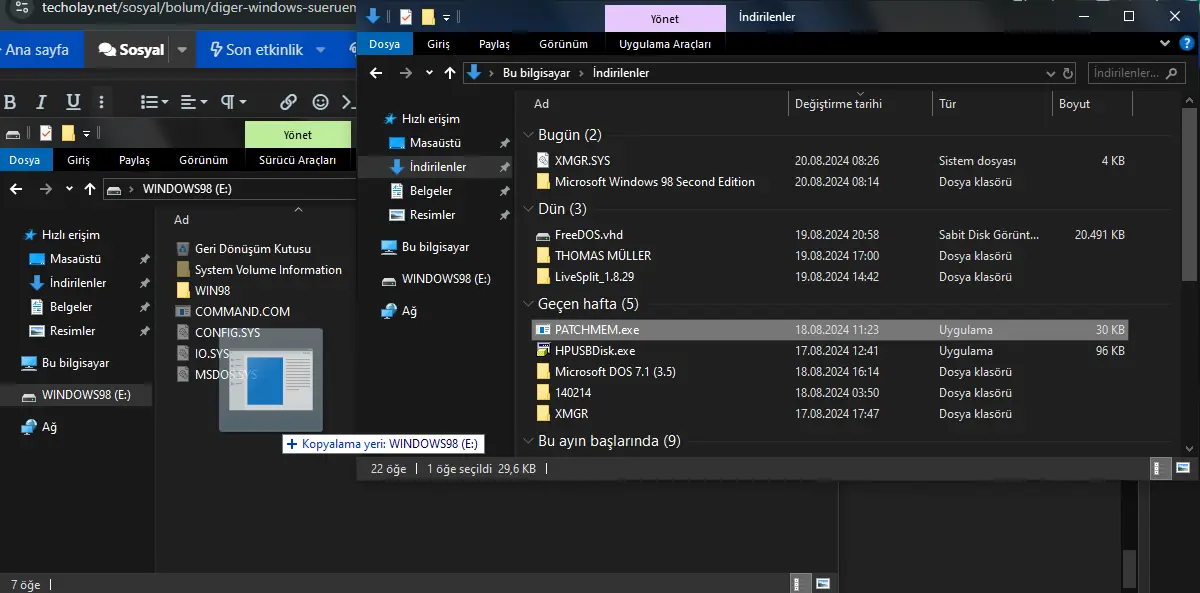The height and width of the screenshot is (593, 1200).
Task: Select CONFIG.SYS in WINDOWS98 window
Action: pos(227,333)
